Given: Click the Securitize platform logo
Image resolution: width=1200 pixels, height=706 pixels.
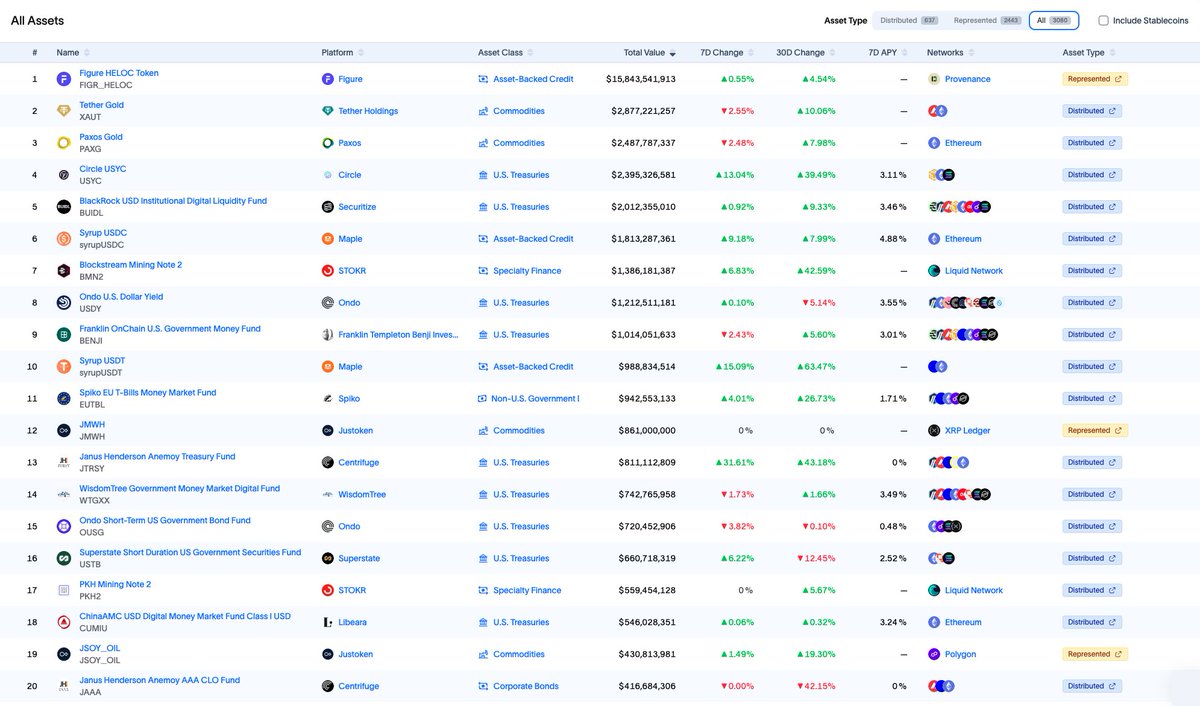Looking at the screenshot, I should pyautogui.click(x=328, y=207).
